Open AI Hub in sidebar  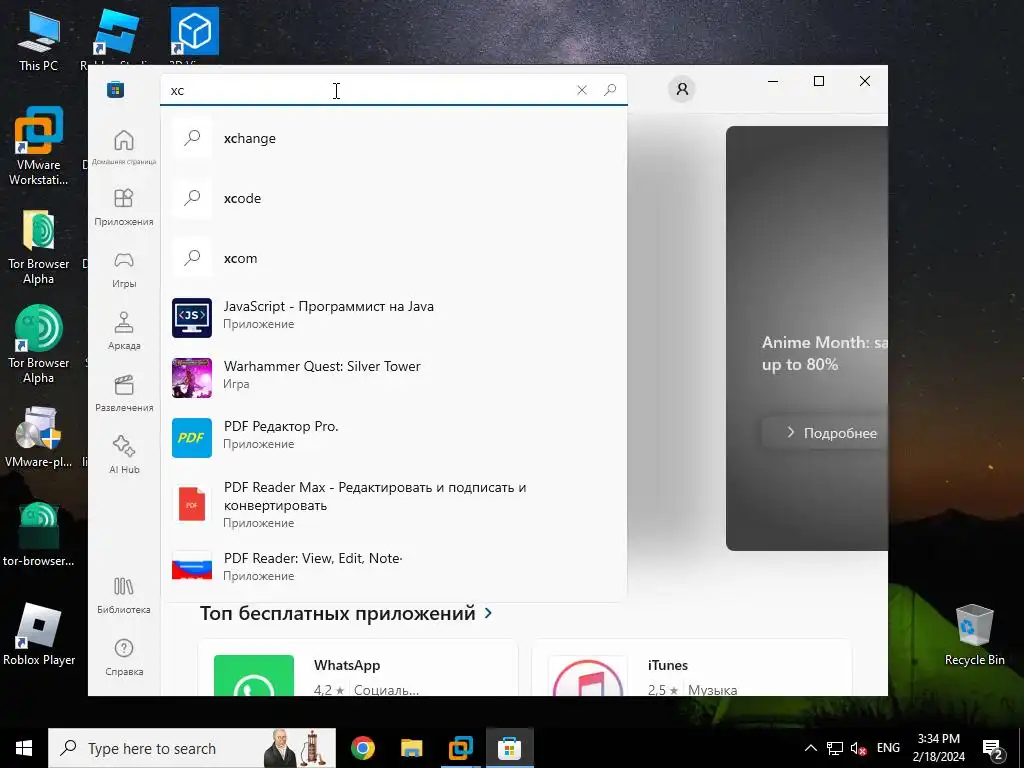pyautogui.click(x=124, y=455)
